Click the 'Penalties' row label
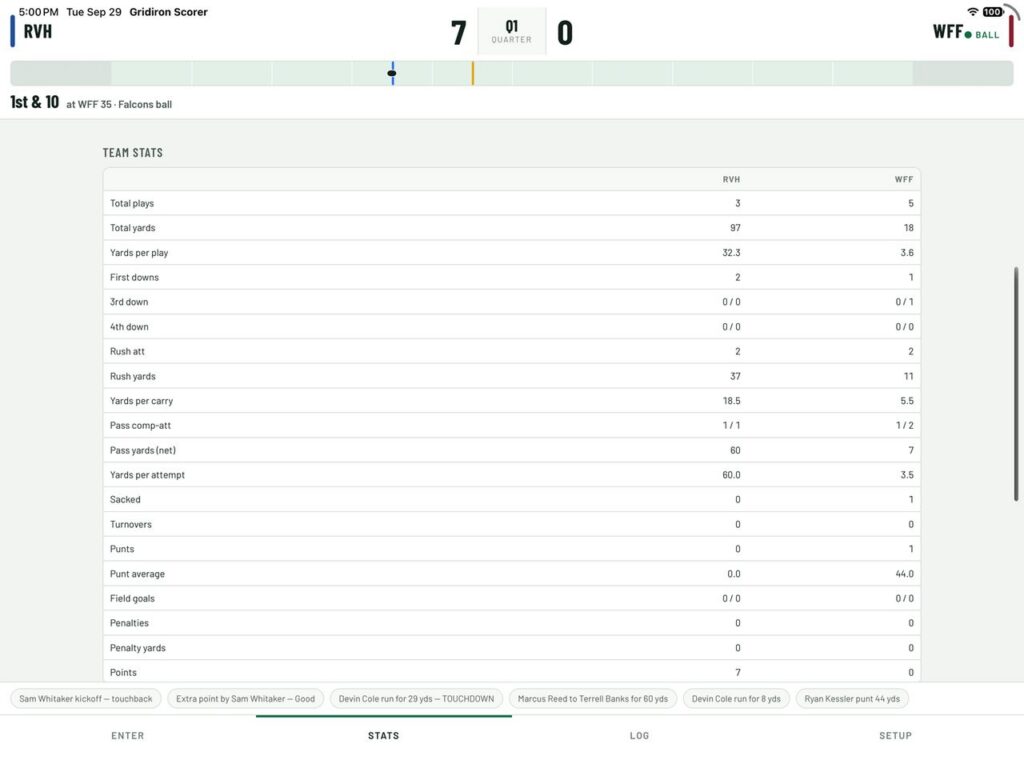Viewport: 1024px width, 768px height. coord(129,623)
